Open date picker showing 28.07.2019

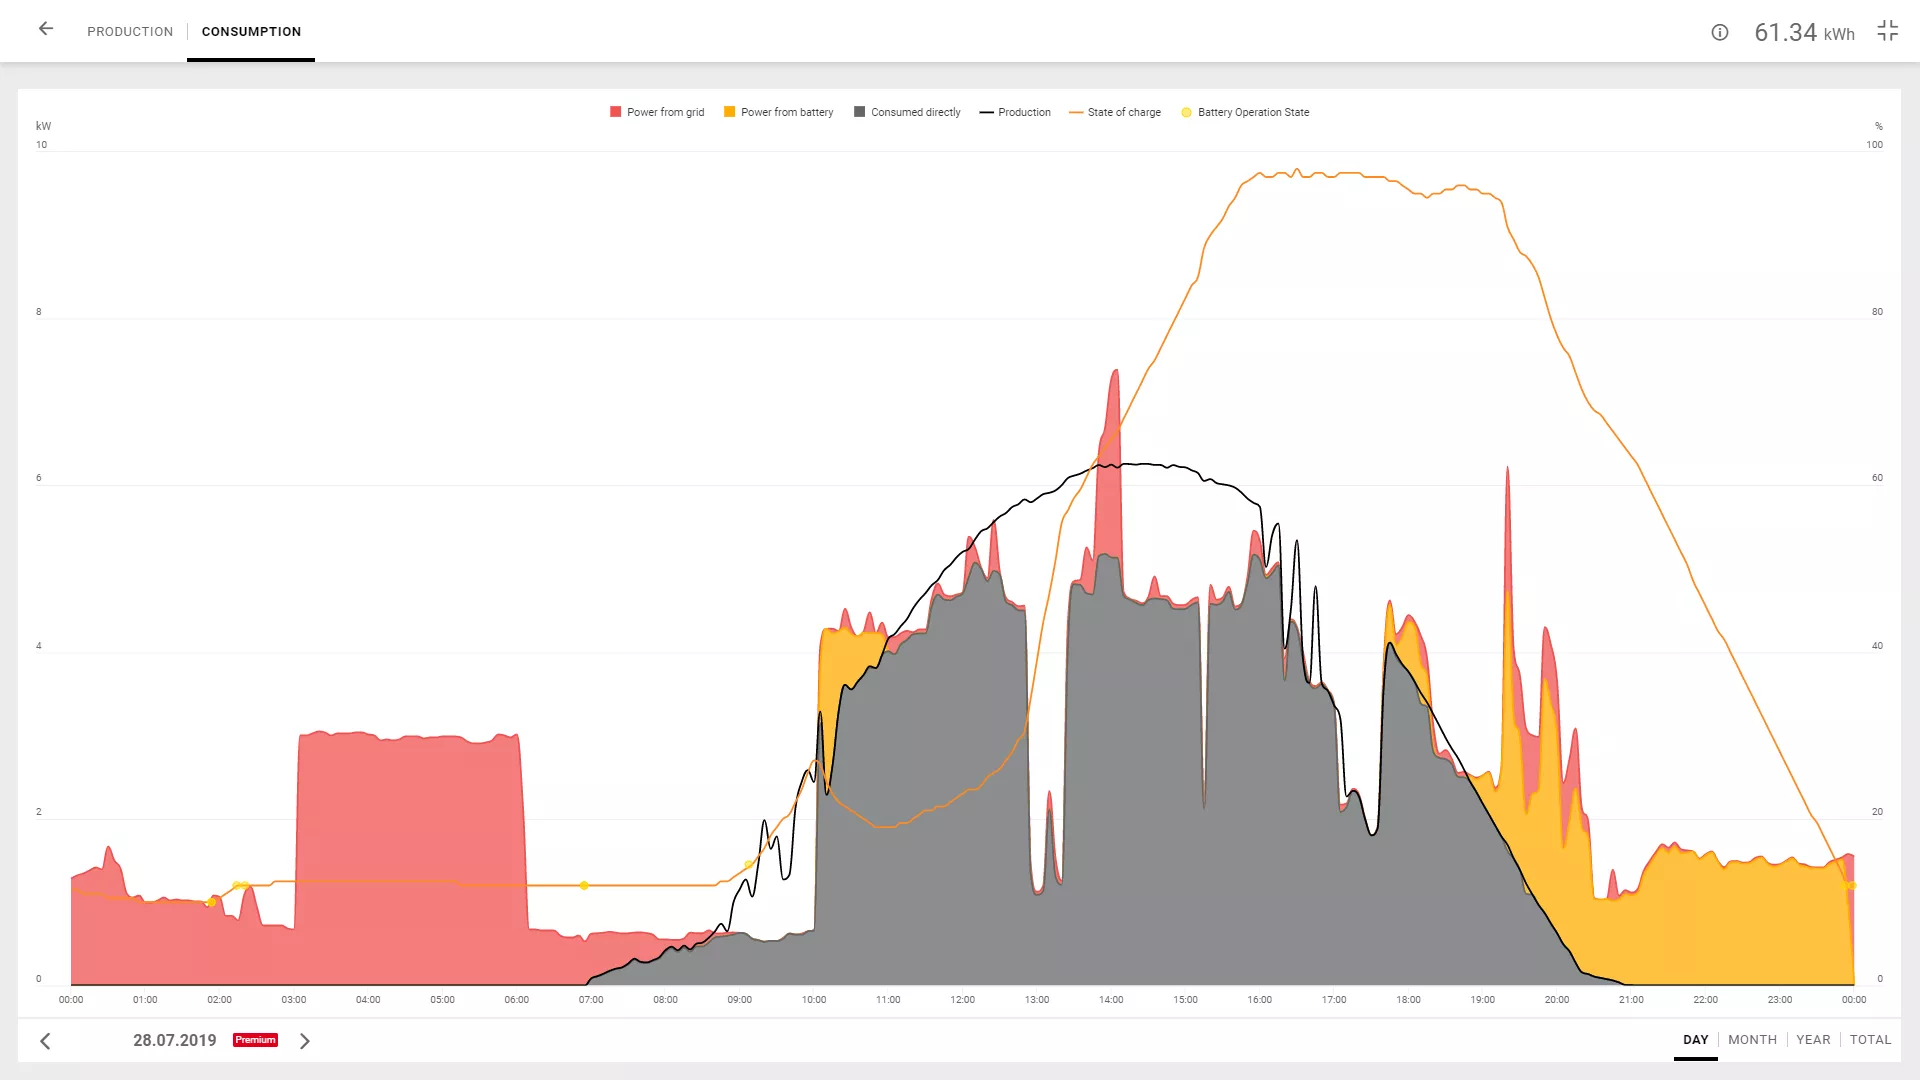pyautogui.click(x=175, y=1040)
